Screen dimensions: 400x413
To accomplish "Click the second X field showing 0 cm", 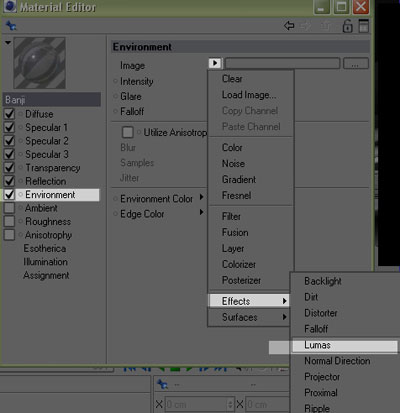I will pyautogui.click(x=268, y=405).
